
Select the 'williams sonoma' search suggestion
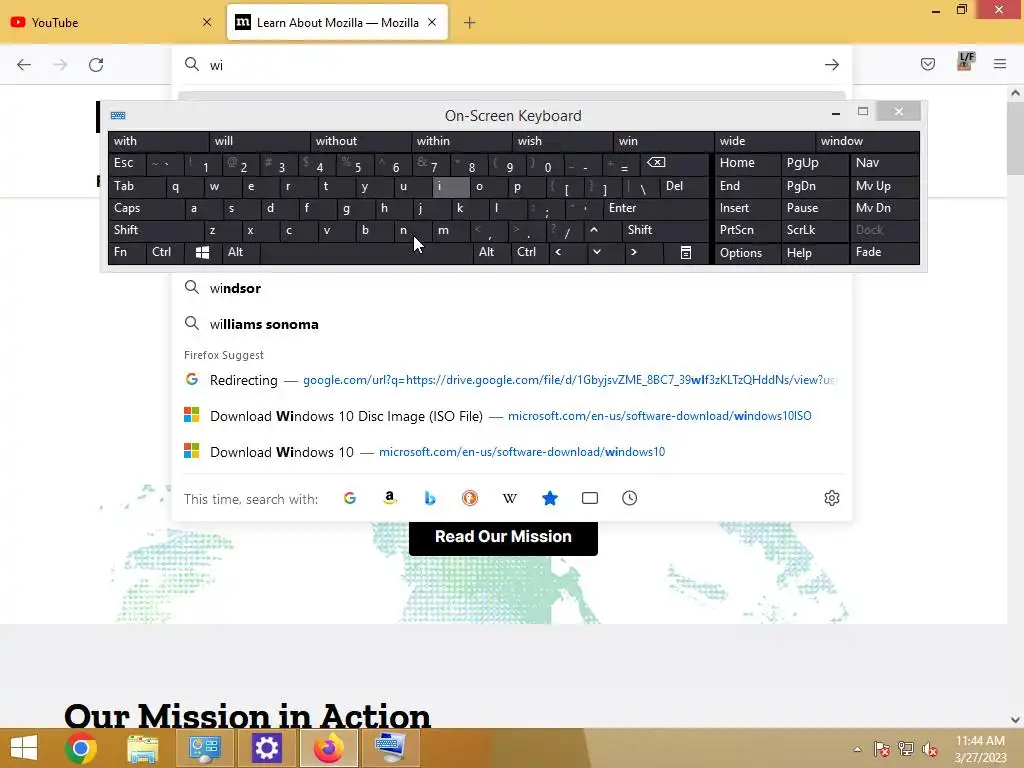(512, 324)
